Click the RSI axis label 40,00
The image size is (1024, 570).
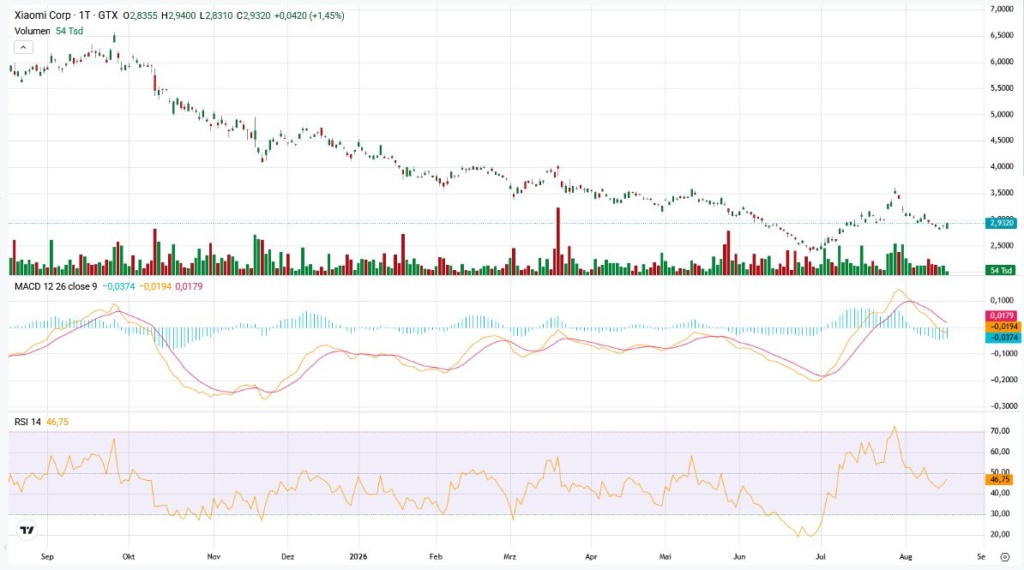point(1000,493)
